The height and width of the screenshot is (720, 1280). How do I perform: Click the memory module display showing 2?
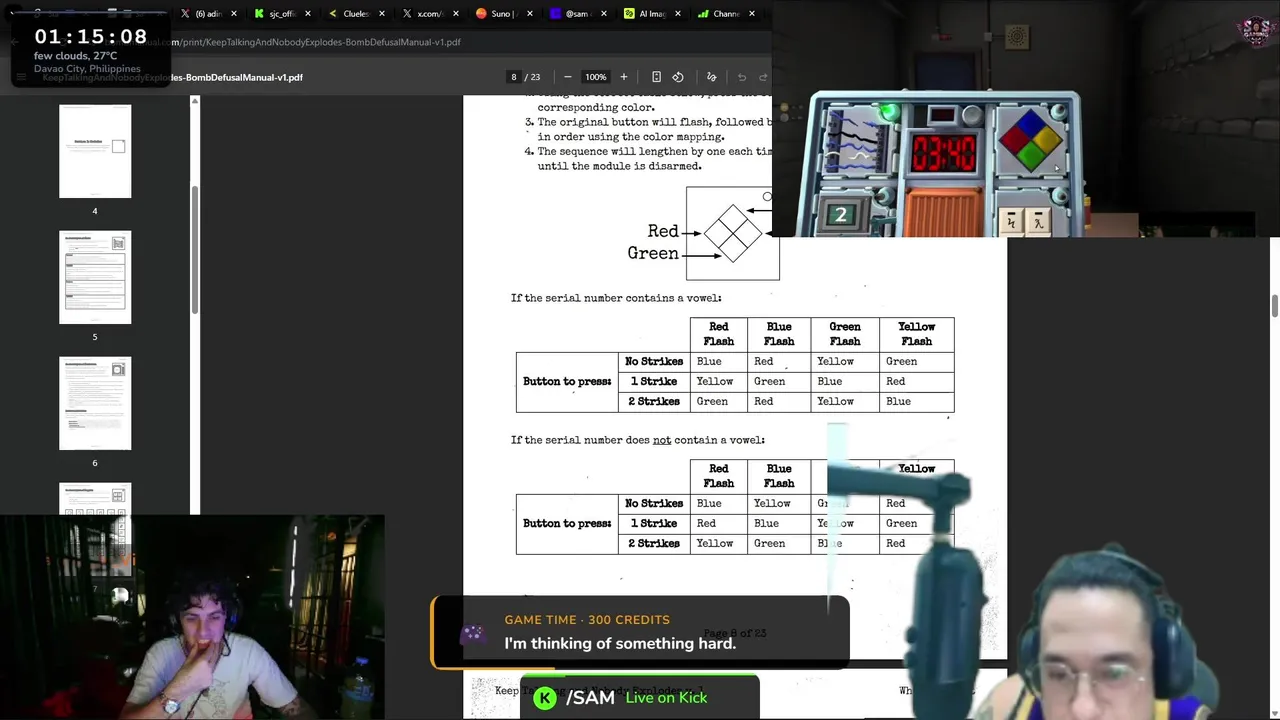tap(841, 214)
